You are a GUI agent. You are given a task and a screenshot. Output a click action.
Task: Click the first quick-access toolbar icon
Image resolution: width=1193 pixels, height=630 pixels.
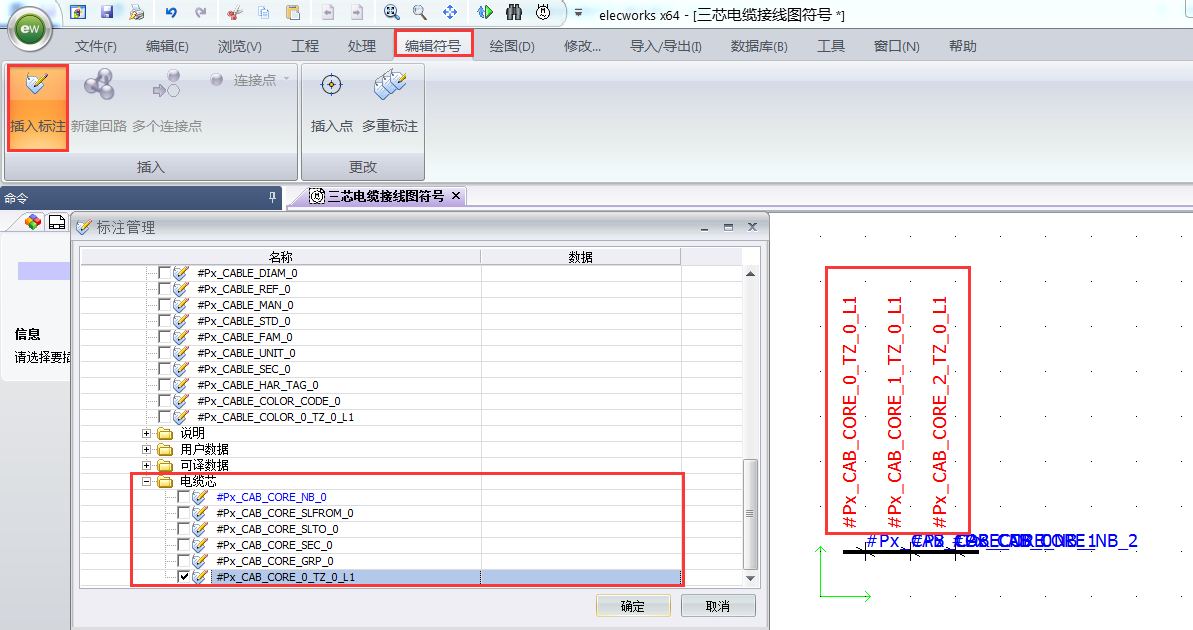tap(77, 12)
